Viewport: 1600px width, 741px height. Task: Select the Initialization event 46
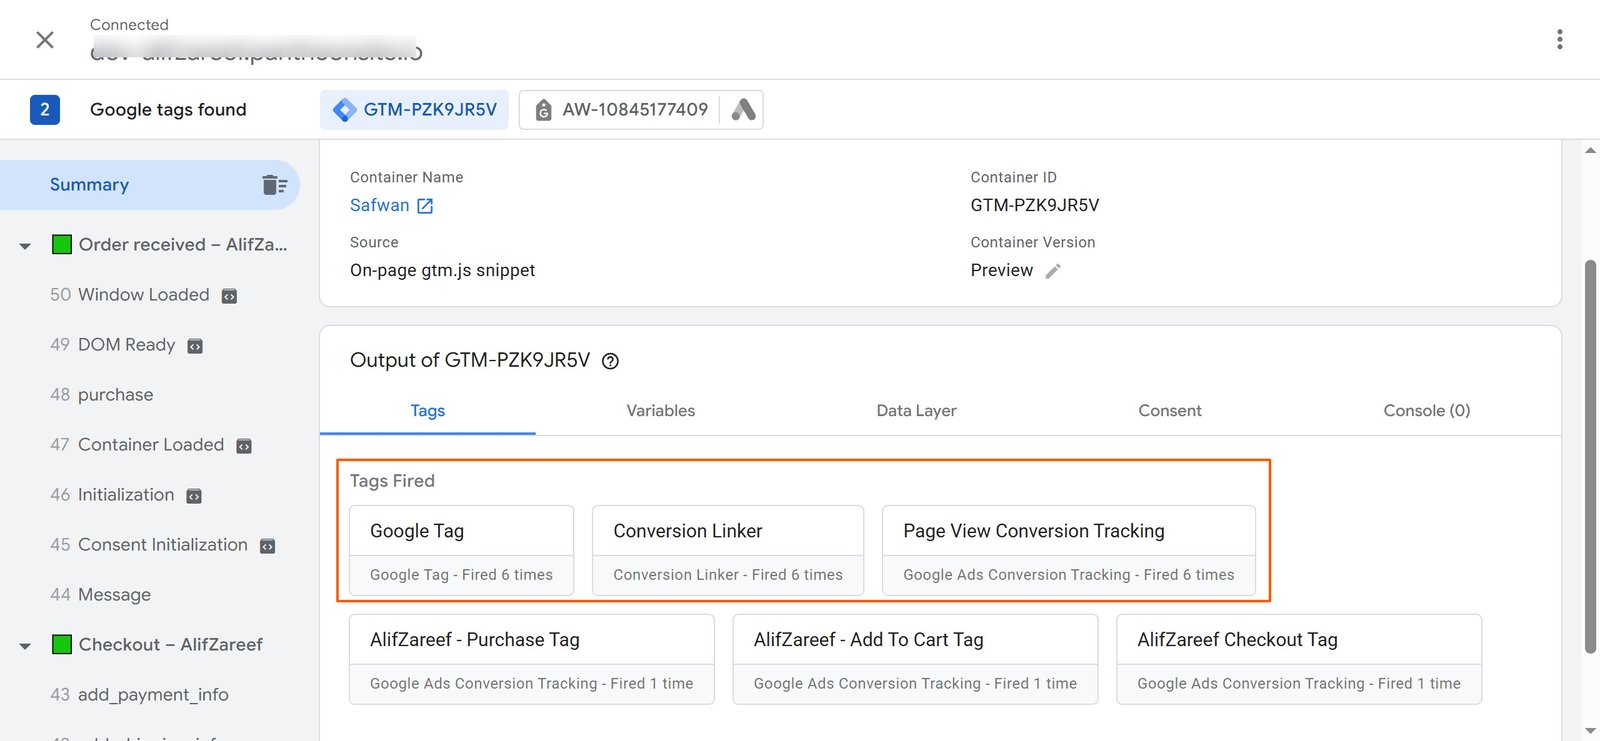[112, 495]
